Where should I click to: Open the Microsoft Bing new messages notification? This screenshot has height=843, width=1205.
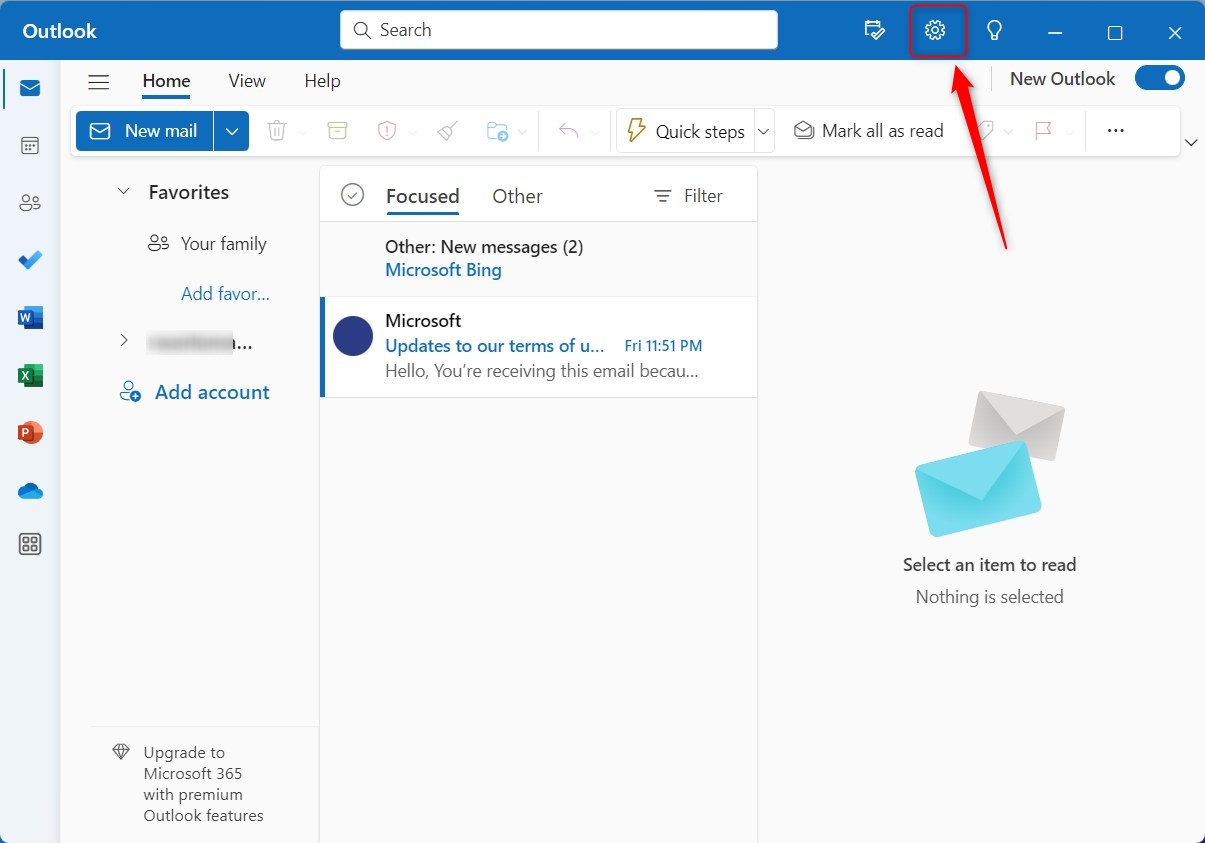443,269
